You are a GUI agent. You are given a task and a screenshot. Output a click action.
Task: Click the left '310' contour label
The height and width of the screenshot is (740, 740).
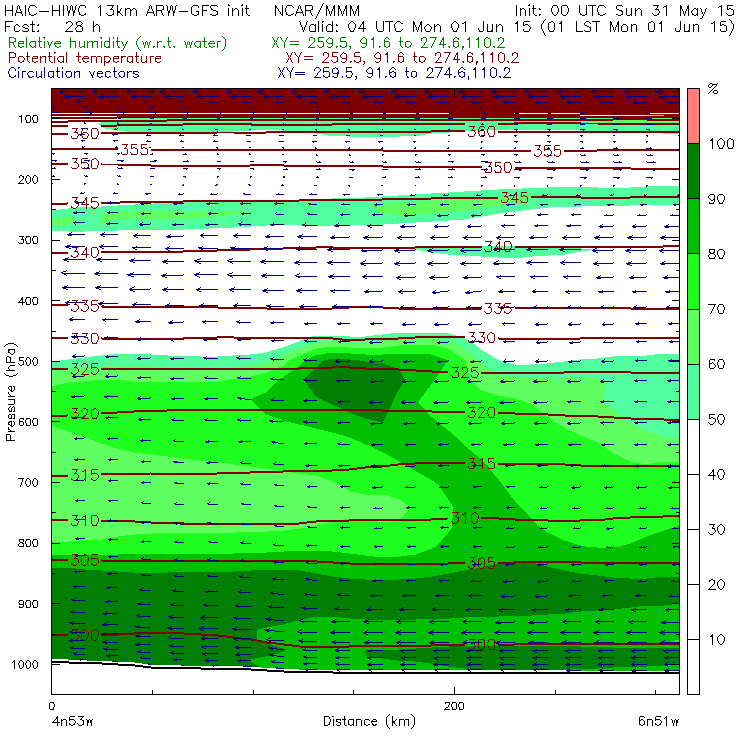point(85,521)
